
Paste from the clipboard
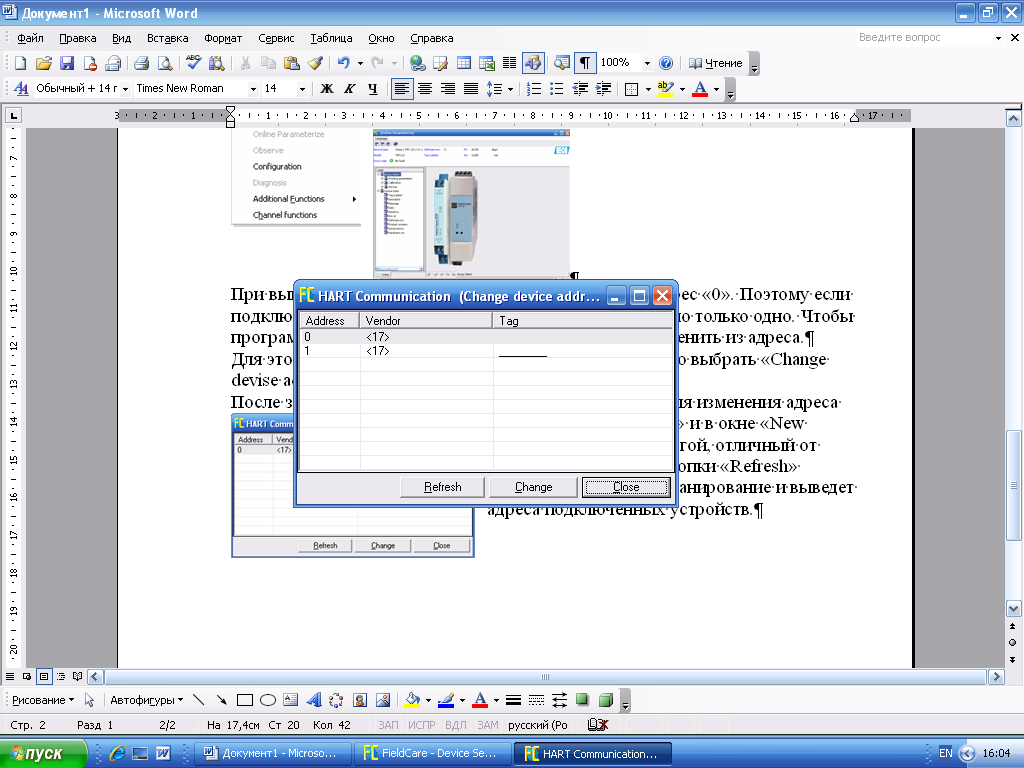291,63
